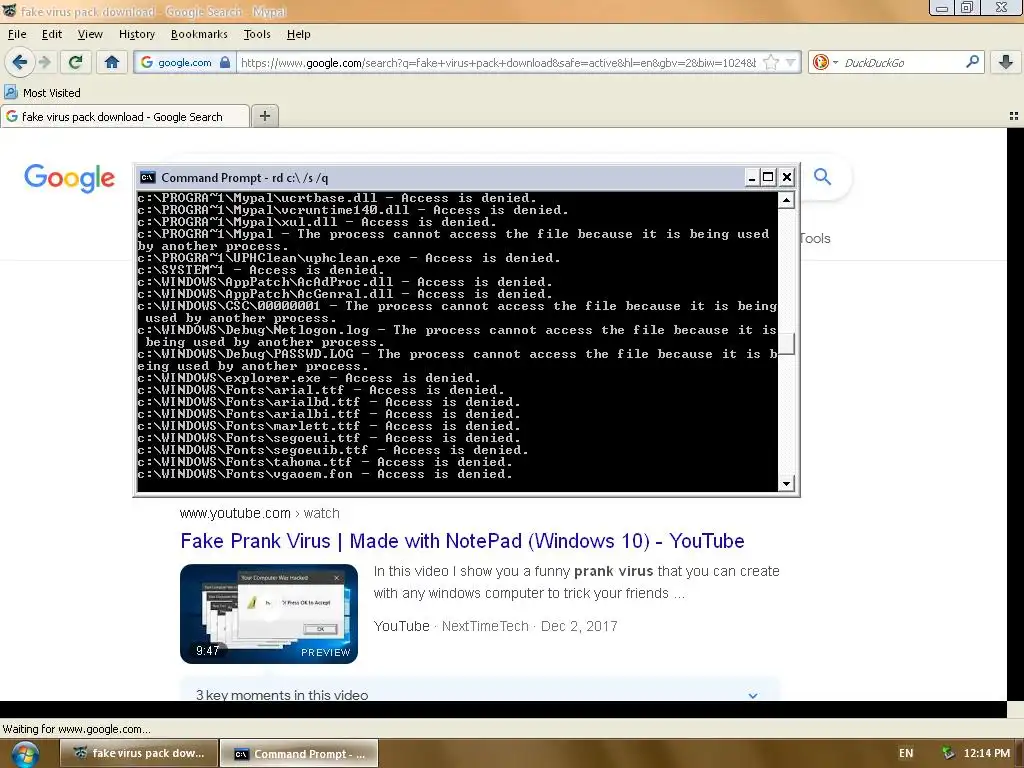
Task: Restore the browser window size
Action: click(x=967, y=8)
